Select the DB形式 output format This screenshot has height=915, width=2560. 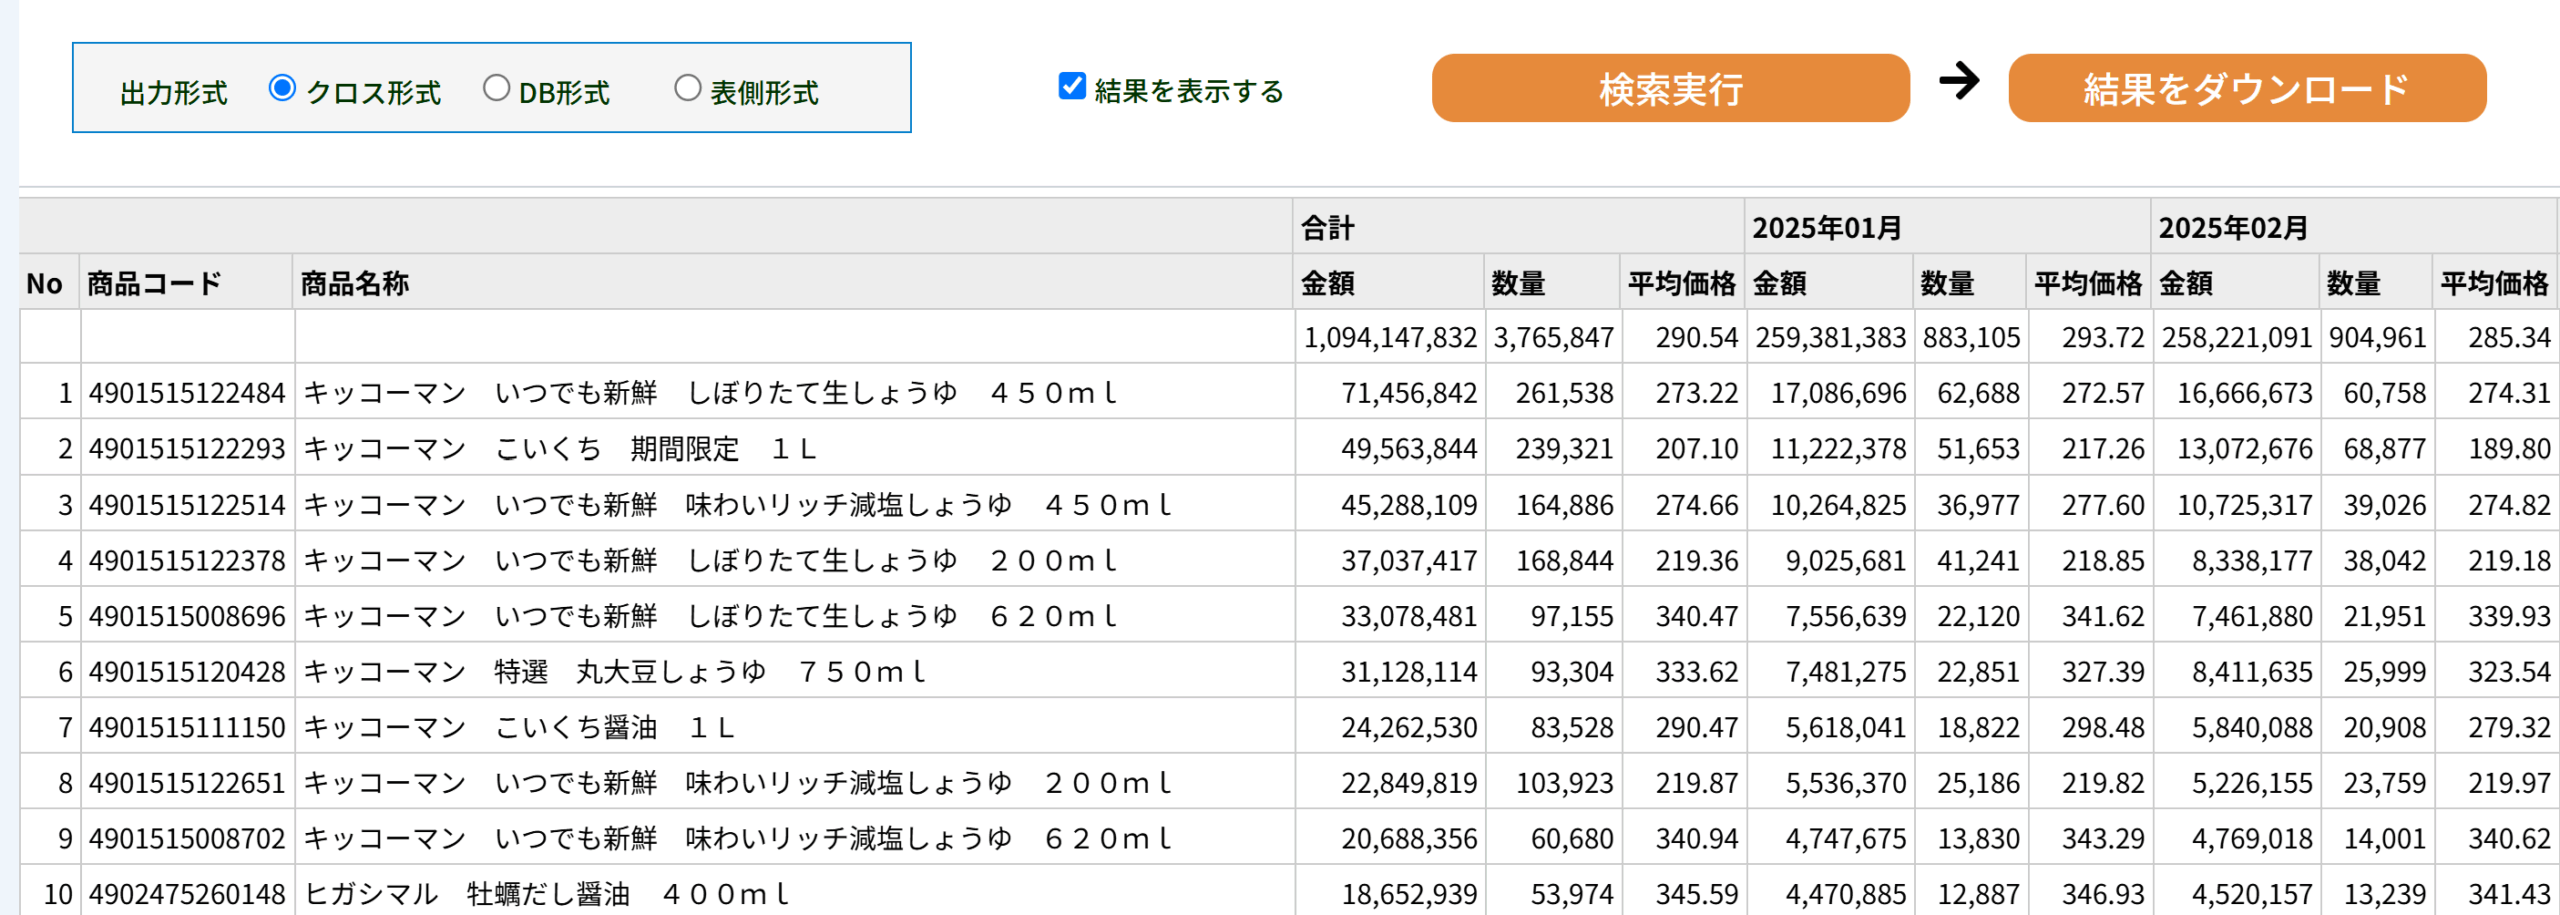pyautogui.click(x=496, y=89)
